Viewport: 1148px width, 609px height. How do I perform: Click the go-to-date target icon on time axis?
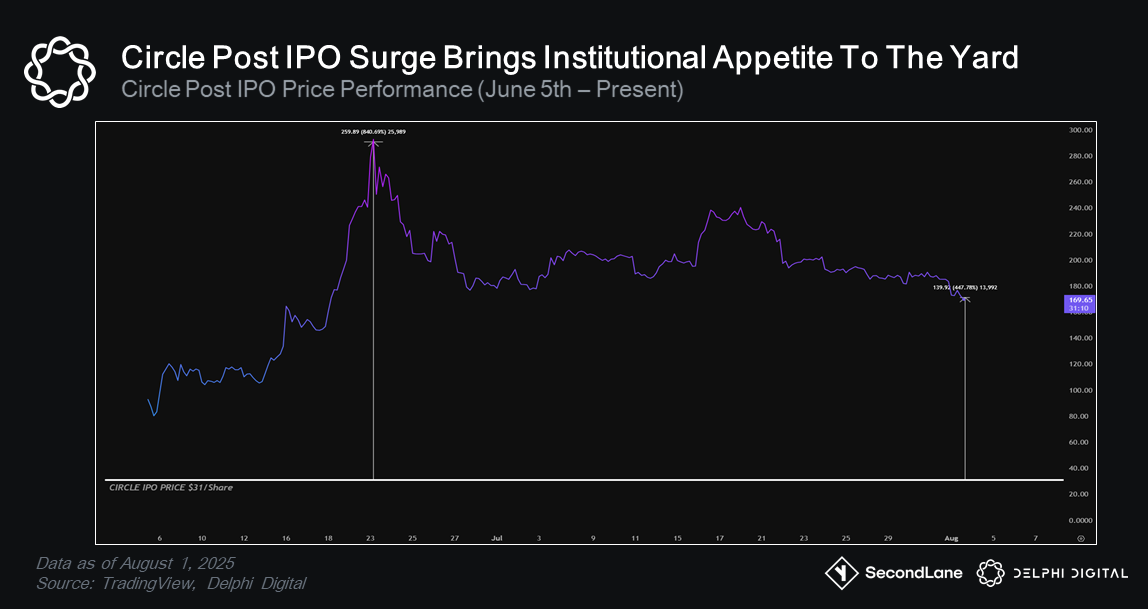tap(1080, 537)
